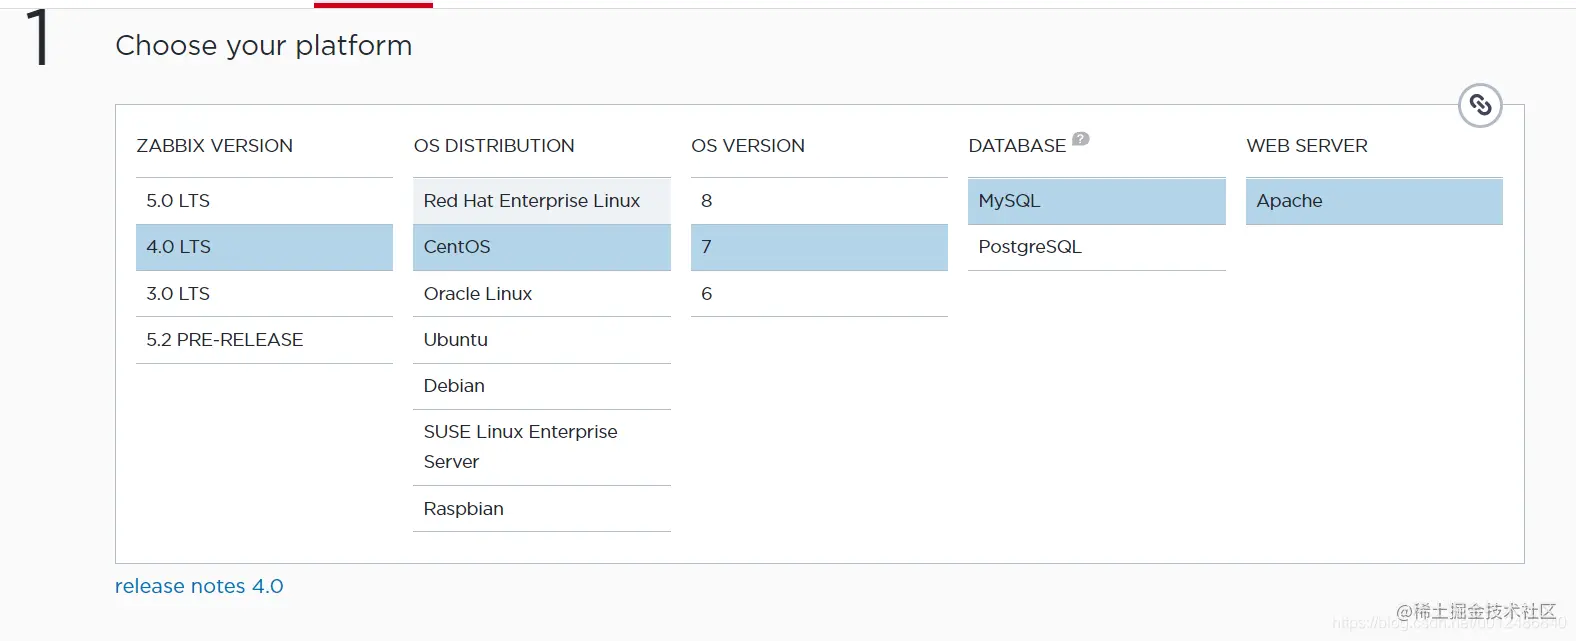This screenshot has width=1576, height=641.
Task: Select Zabbix version 4.0 LTS
Action: [x=264, y=247]
